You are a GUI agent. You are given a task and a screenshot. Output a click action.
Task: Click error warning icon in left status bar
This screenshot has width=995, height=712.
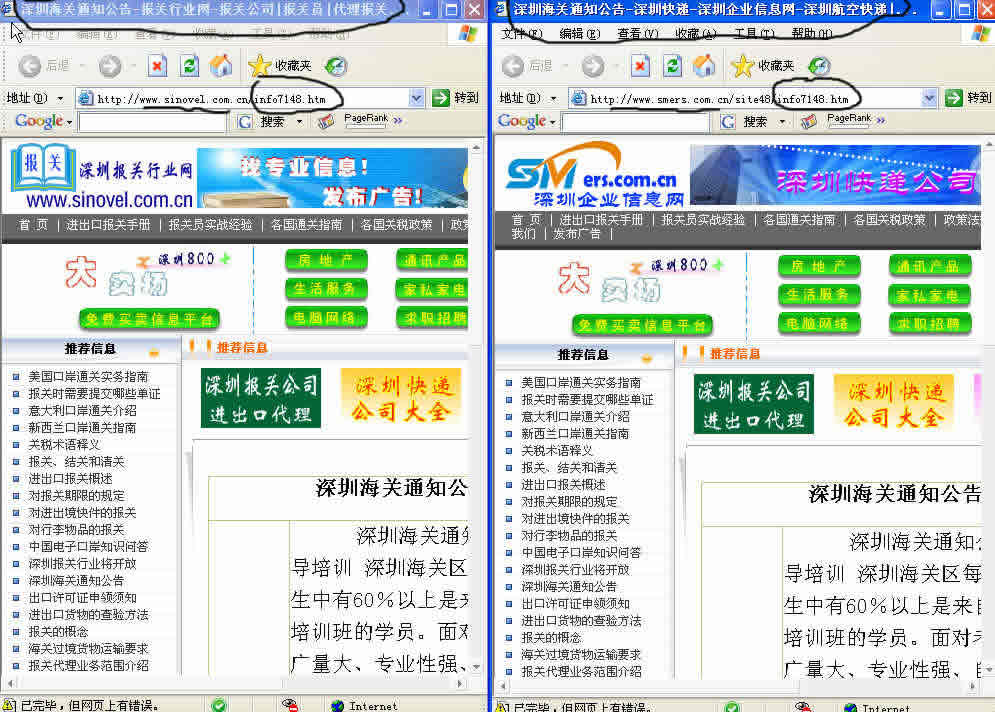(9, 705)
